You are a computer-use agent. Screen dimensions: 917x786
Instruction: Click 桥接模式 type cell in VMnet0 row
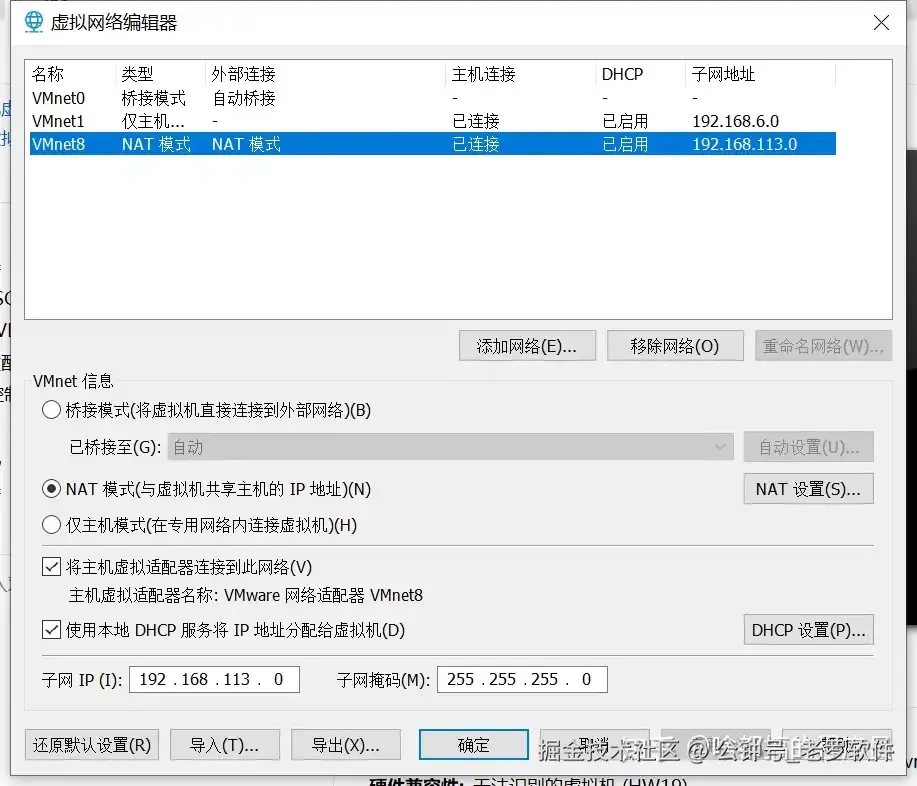click(154, 98)
